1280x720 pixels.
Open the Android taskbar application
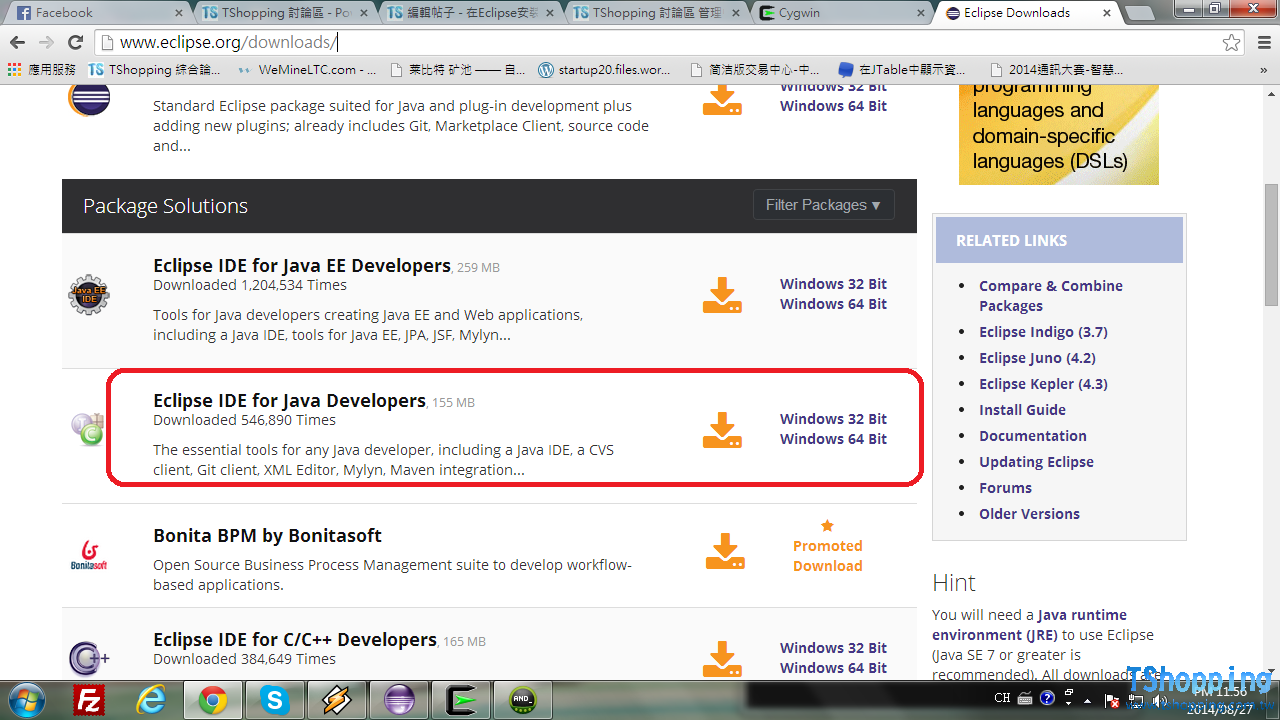(x=523, y=700)
